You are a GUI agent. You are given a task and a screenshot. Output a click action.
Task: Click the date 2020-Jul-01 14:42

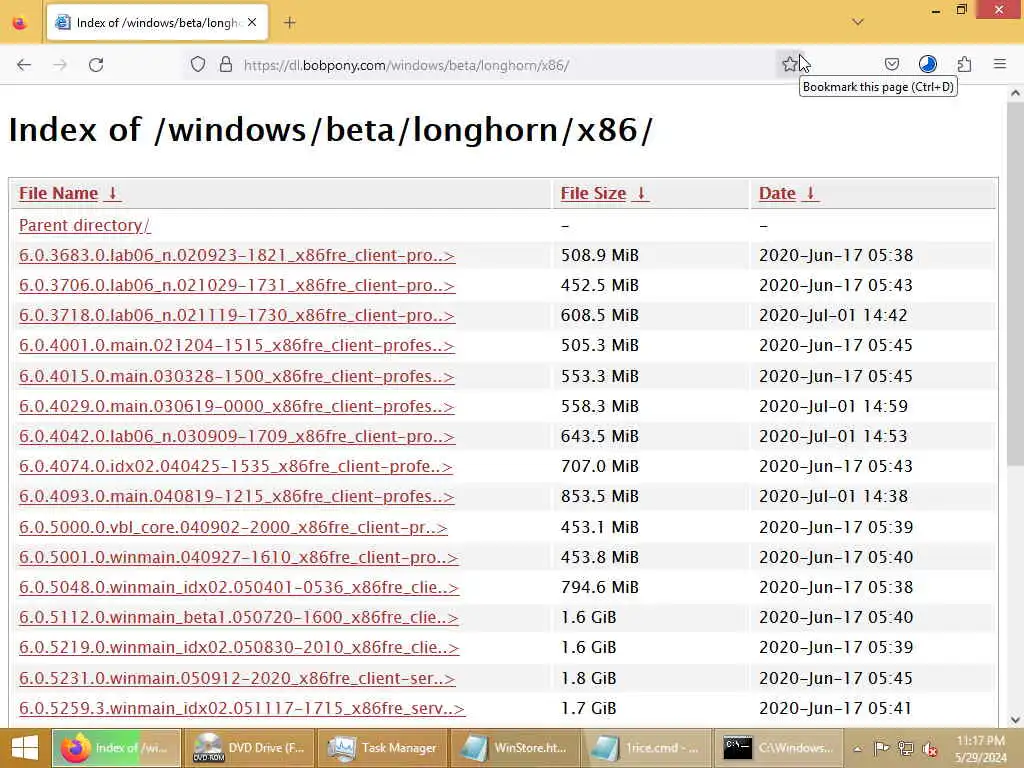tap(833, 315)
